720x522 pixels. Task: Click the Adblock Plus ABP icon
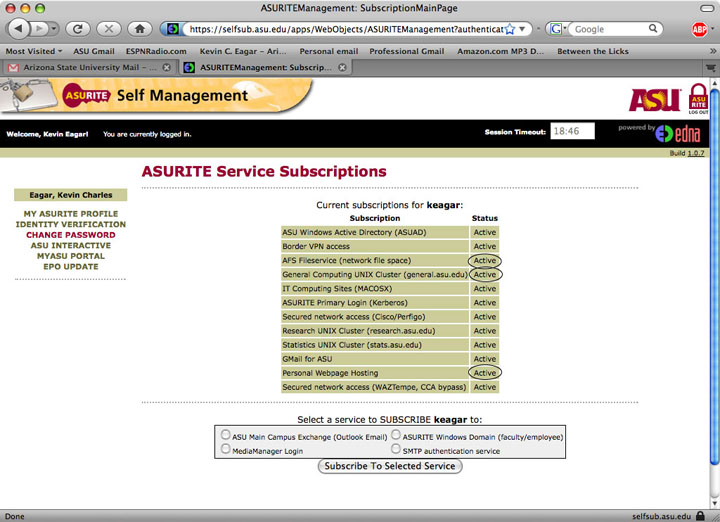[700, 29]
